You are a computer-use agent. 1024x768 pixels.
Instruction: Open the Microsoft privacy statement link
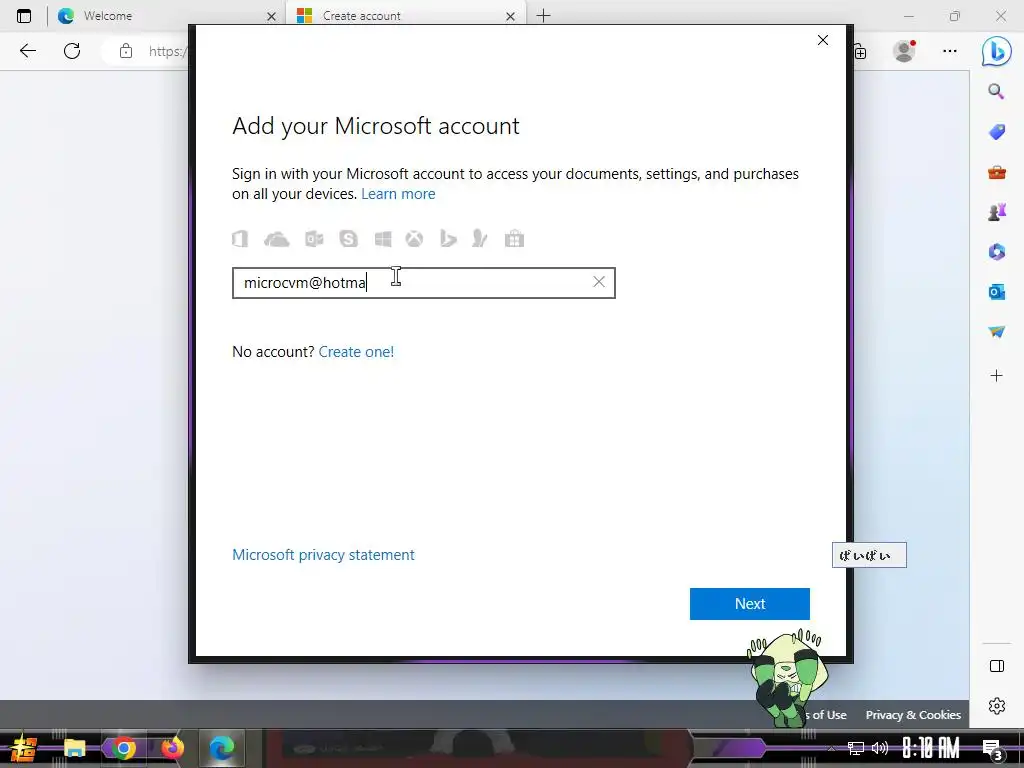point(323,554)
